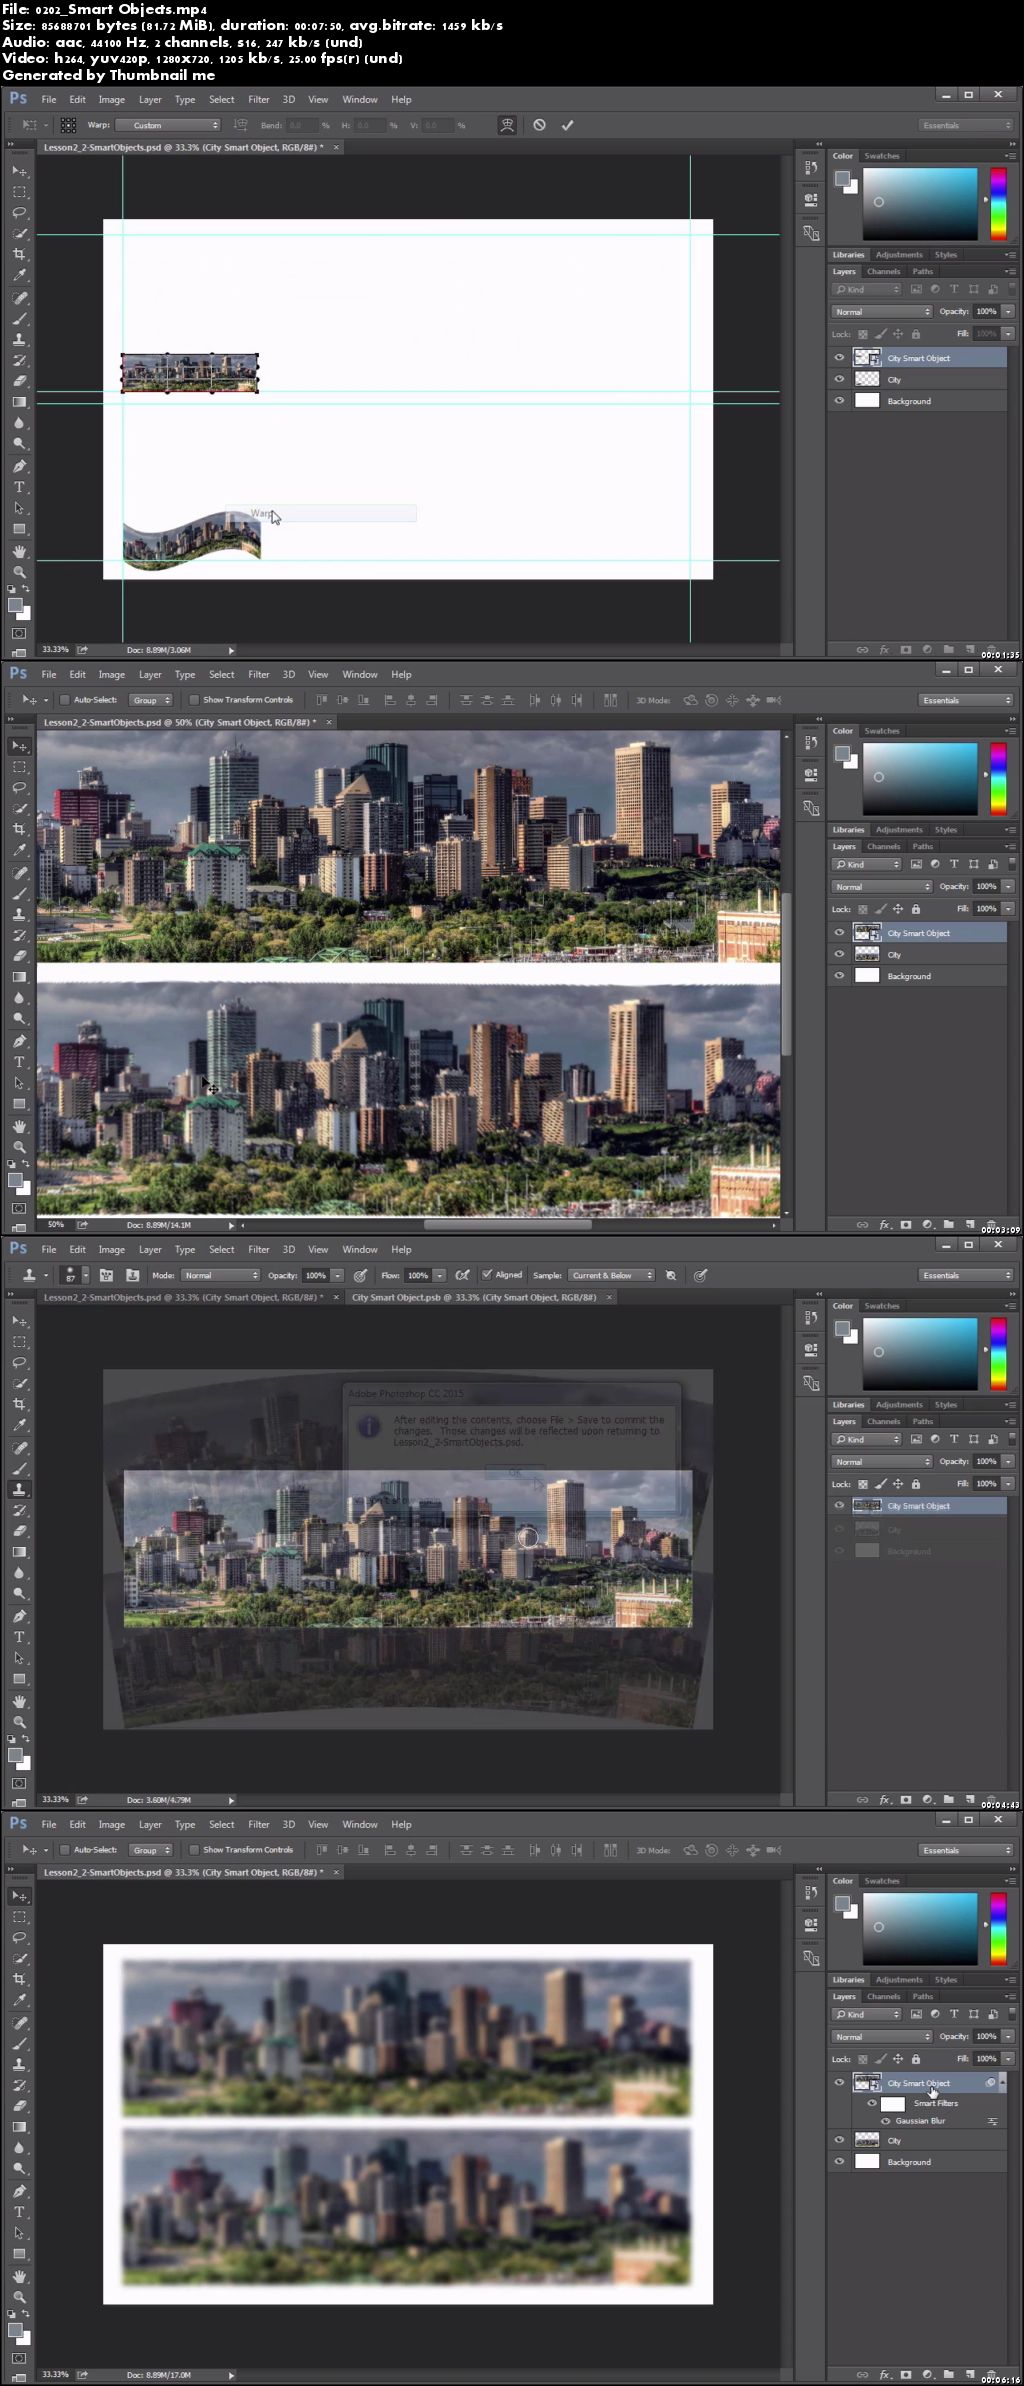Switch to Channels tab in the 00:06:16 frame
Screen dimensions: 1024x2386
[x=883, y=1996]
